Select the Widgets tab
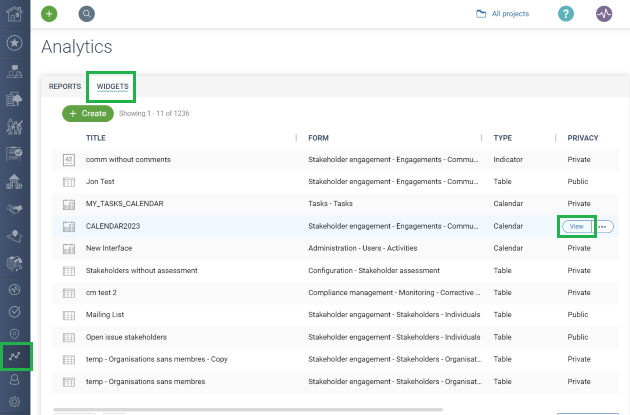The image size is (630, 415). coord(112,87)
